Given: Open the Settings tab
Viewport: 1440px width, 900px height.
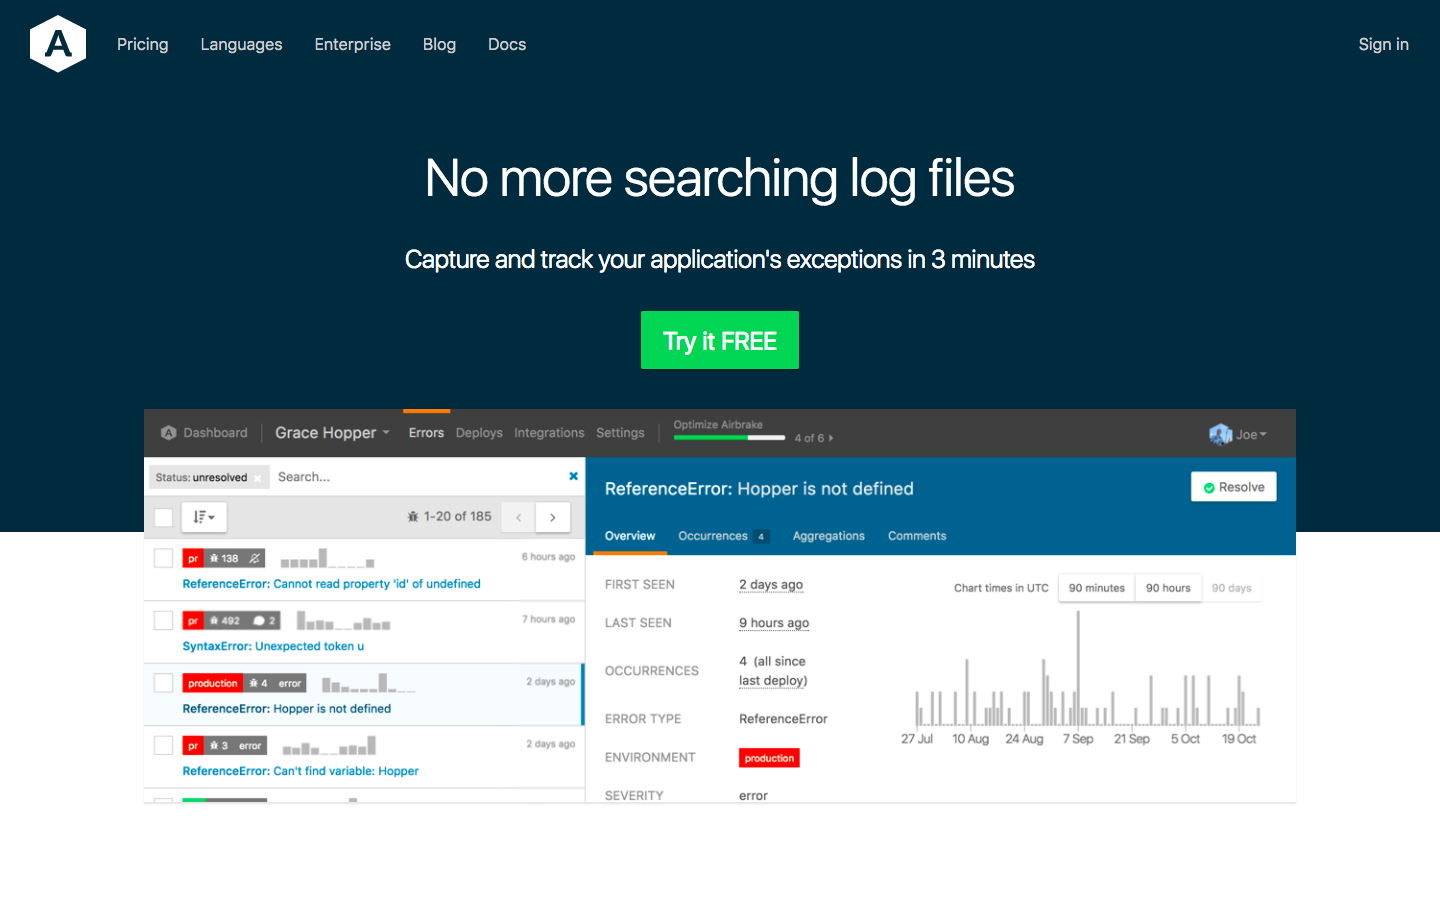Looking at the screenshot, I should pyautogui.click(x=620, y=433).
